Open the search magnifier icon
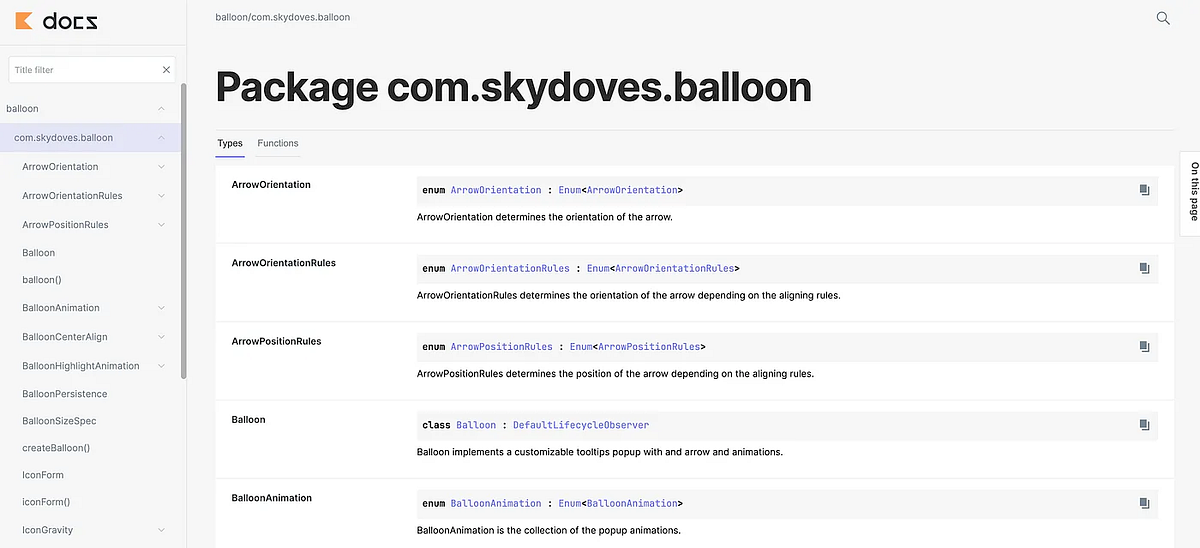 click(x=1163, y=18)
